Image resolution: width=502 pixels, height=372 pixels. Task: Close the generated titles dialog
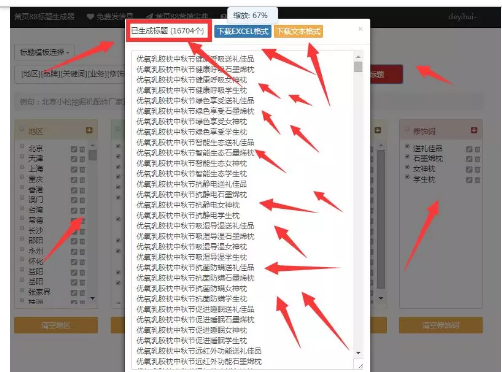[x=360, y=29]
